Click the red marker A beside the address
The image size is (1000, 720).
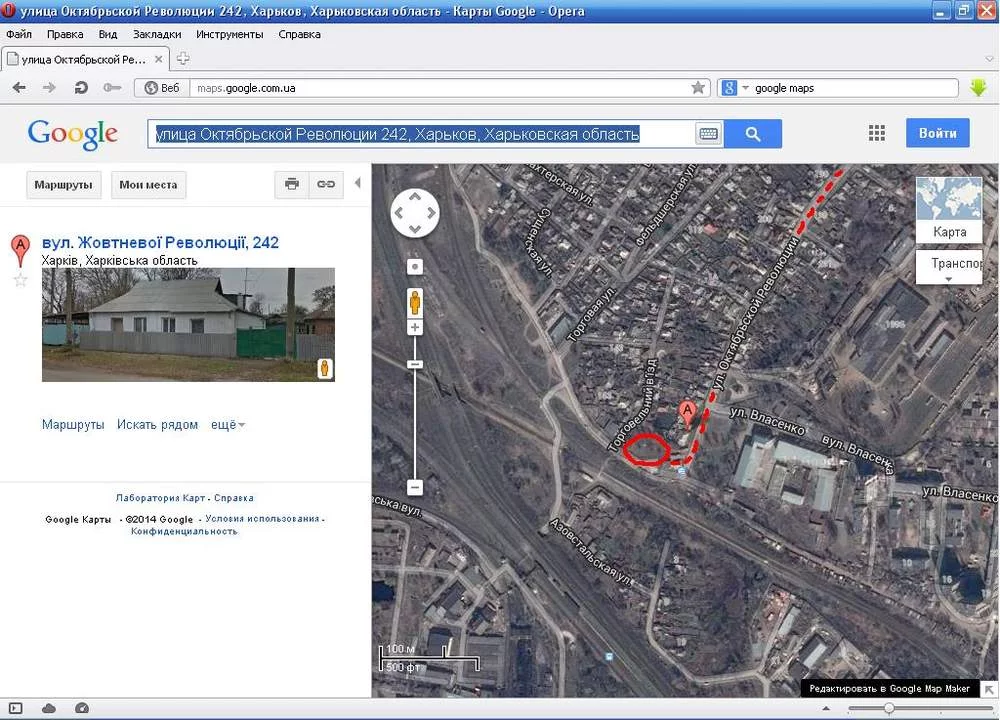pos(20,251)
